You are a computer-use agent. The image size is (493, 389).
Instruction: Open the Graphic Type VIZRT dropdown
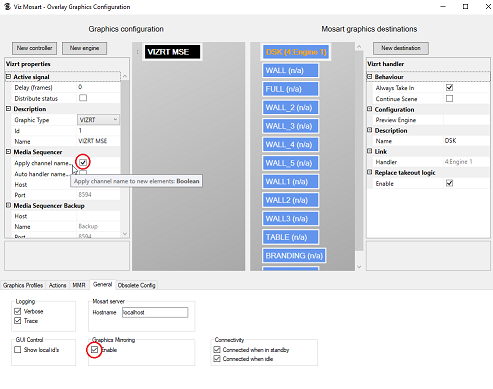click(x=98, y=120)
